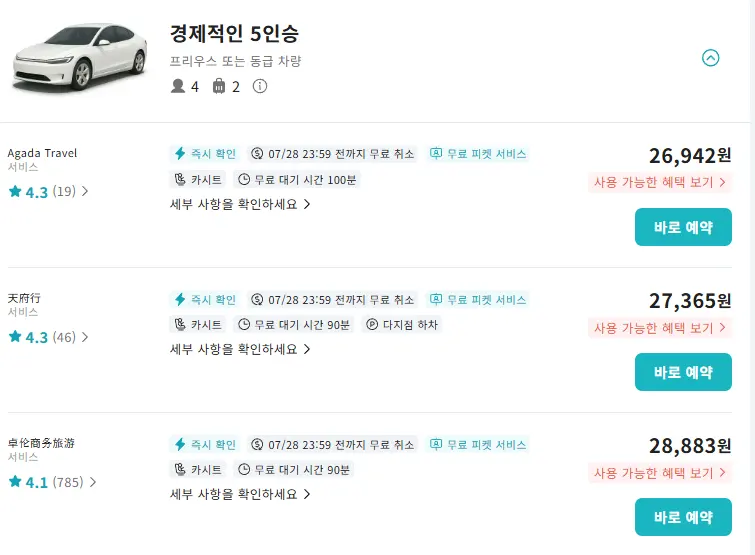Click the lightning 즉시 확인 icon for Agada Travel
This screenshot has width=755, height=555.
pyautogui.click(x=180, y=154)
